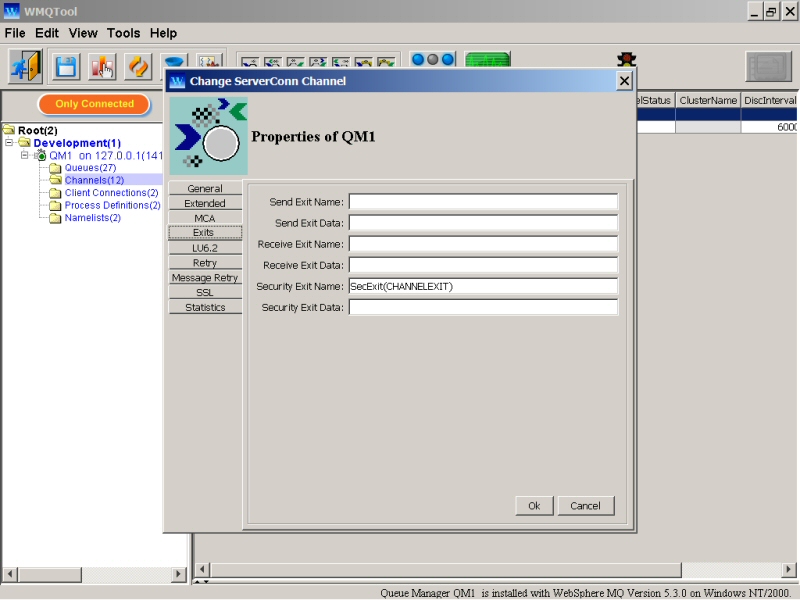Click the Client Connections folder icon
800x600 pixels.
point(55,193)
